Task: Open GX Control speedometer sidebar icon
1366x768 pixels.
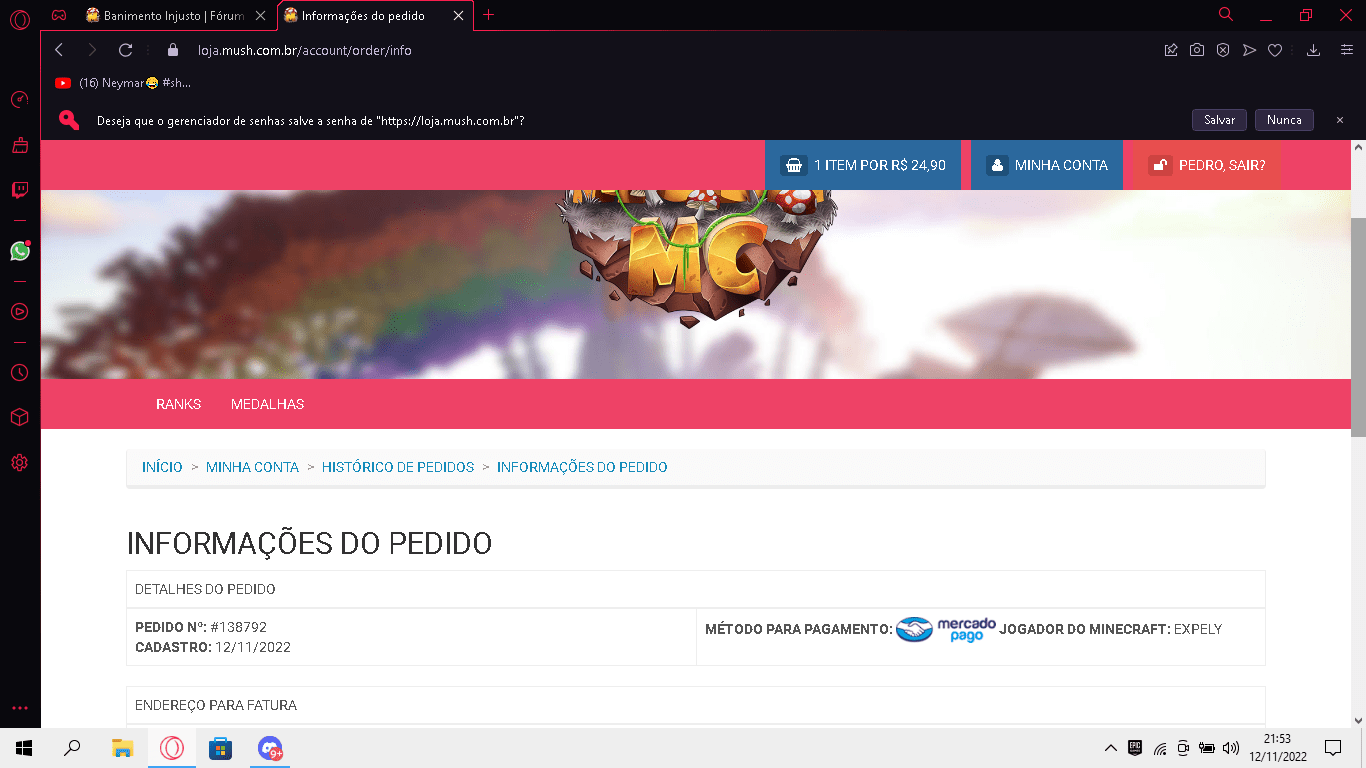Action: 19,99
